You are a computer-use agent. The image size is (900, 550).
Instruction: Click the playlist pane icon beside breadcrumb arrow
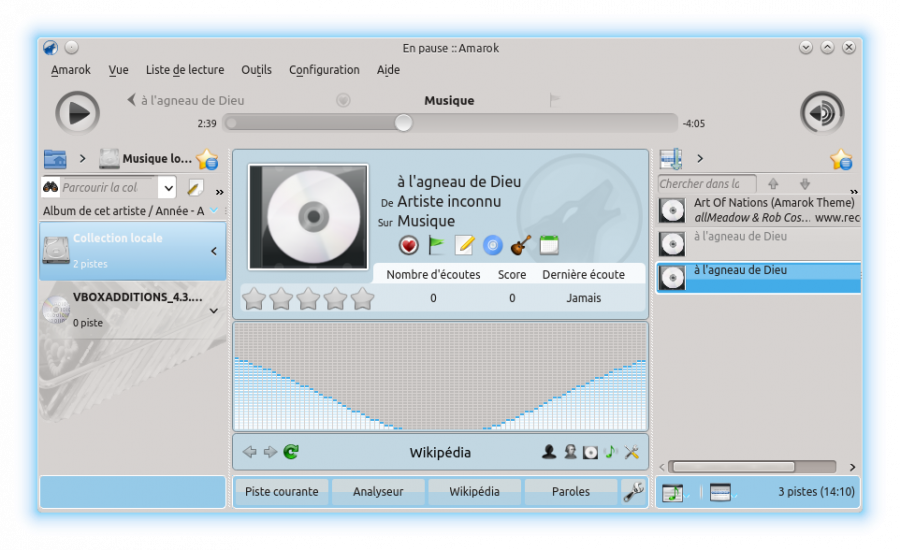point(671,159)
